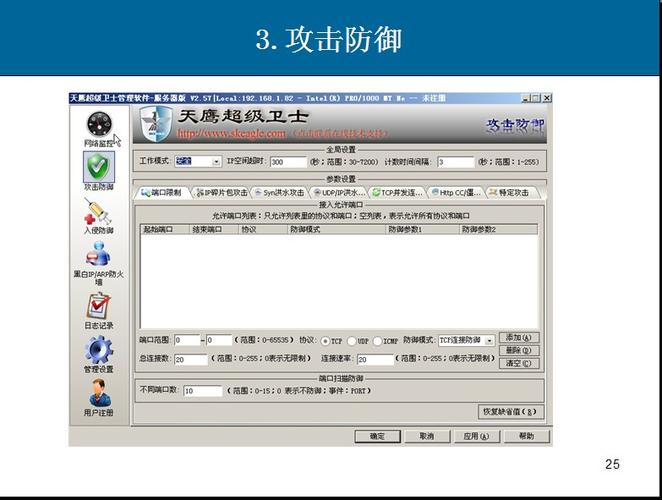Close the 天鹰超级卫士 window

(x=547, y=98)
